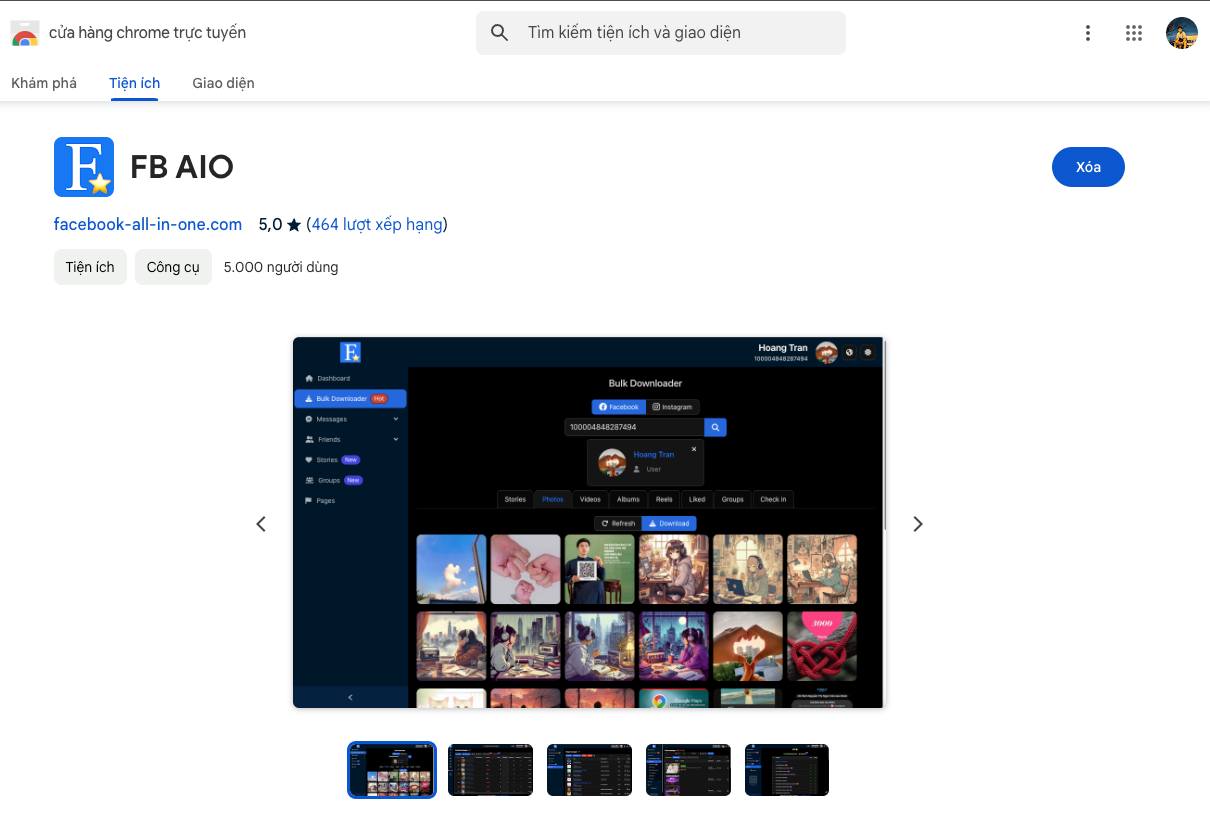This screenshot has width=1210, height=816.
Task: Select the fifth screenshot thumbnail
Action: coord(787,770)
